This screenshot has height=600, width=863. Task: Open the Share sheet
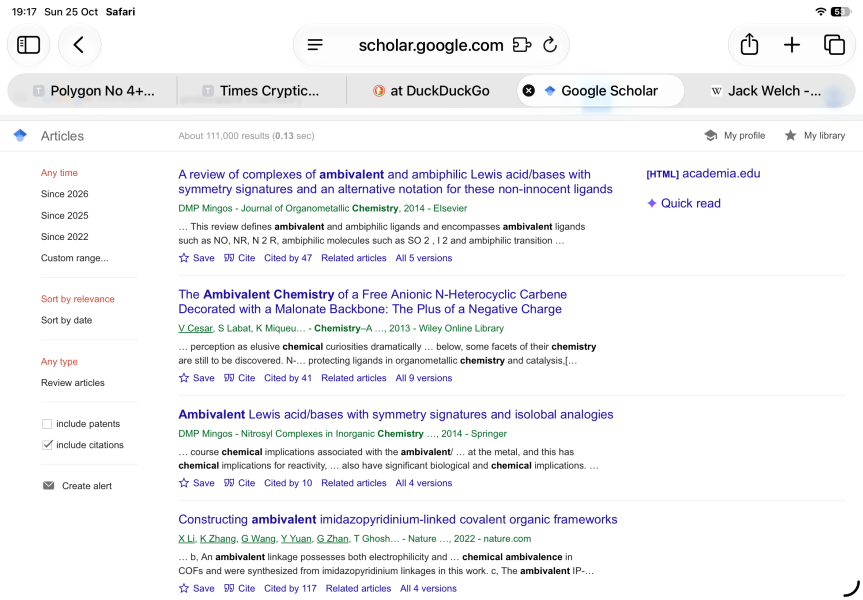tap(749, 44)
